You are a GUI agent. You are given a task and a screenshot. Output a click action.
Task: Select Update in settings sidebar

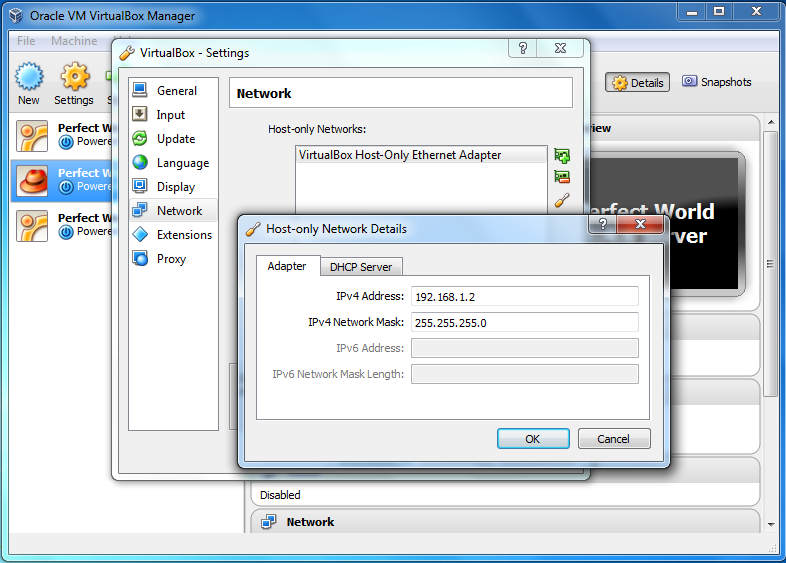[173, 139]
